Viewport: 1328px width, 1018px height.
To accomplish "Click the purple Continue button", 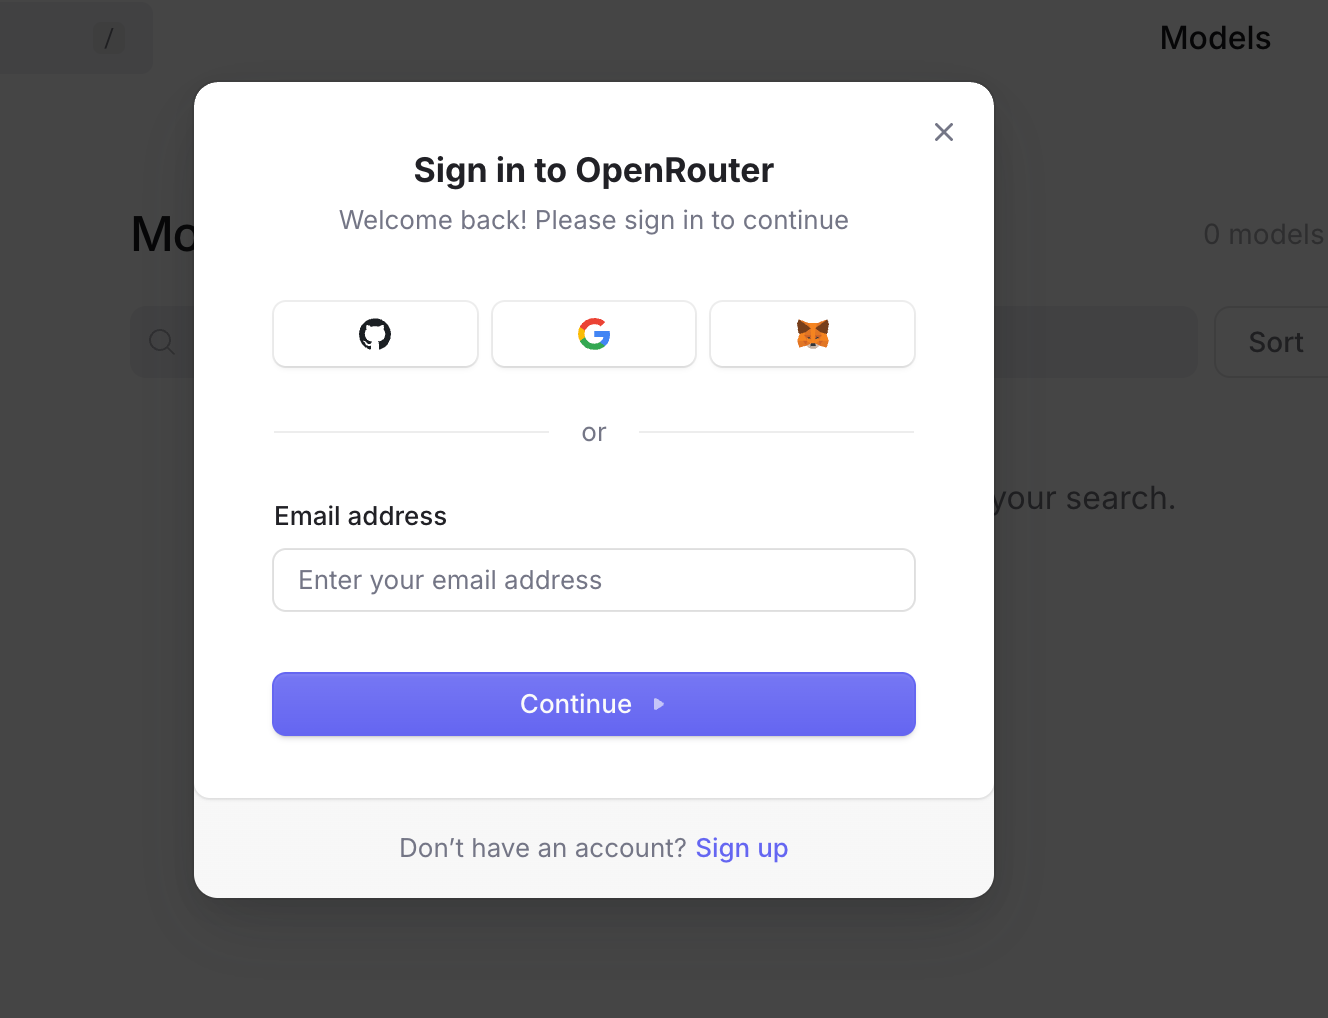I will pyautogui.click(x=594, y=704).
